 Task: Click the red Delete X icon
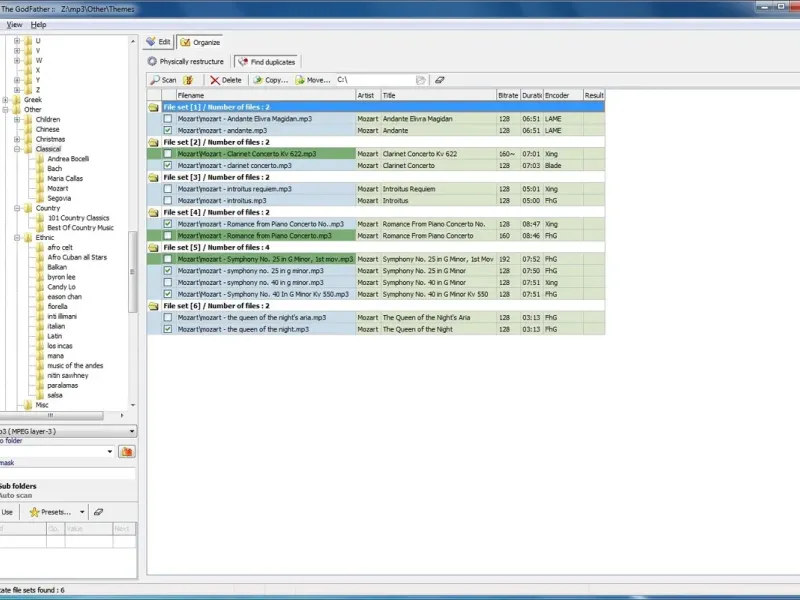[x=215, y=80]
